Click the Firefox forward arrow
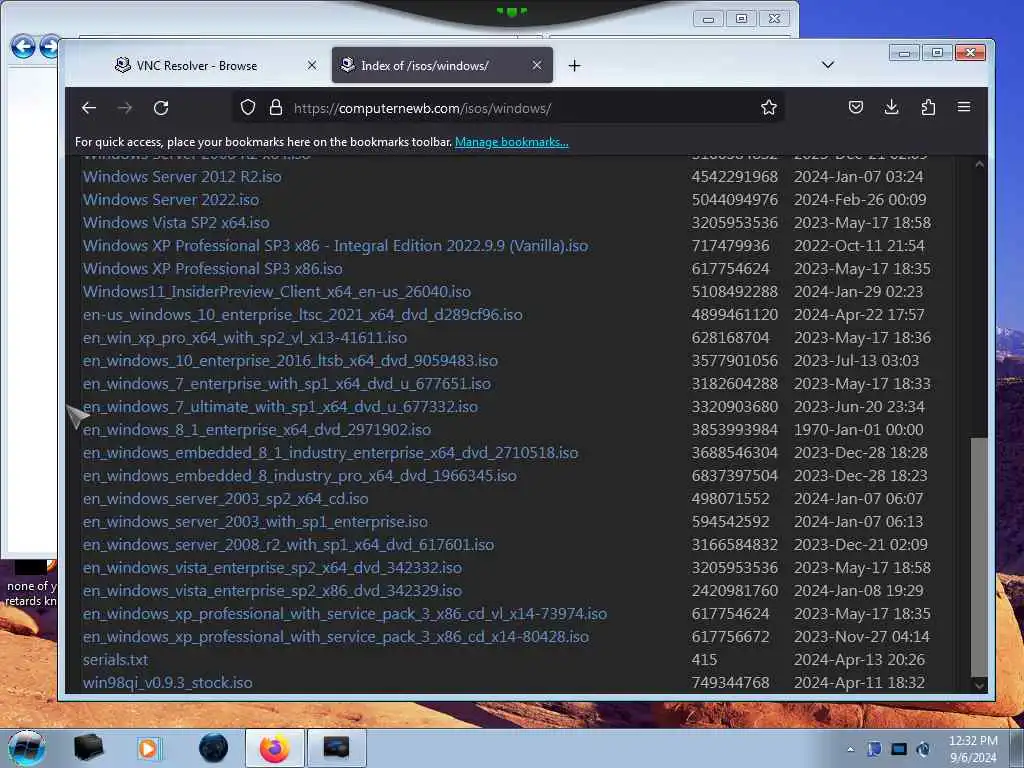 click(125, 108)
